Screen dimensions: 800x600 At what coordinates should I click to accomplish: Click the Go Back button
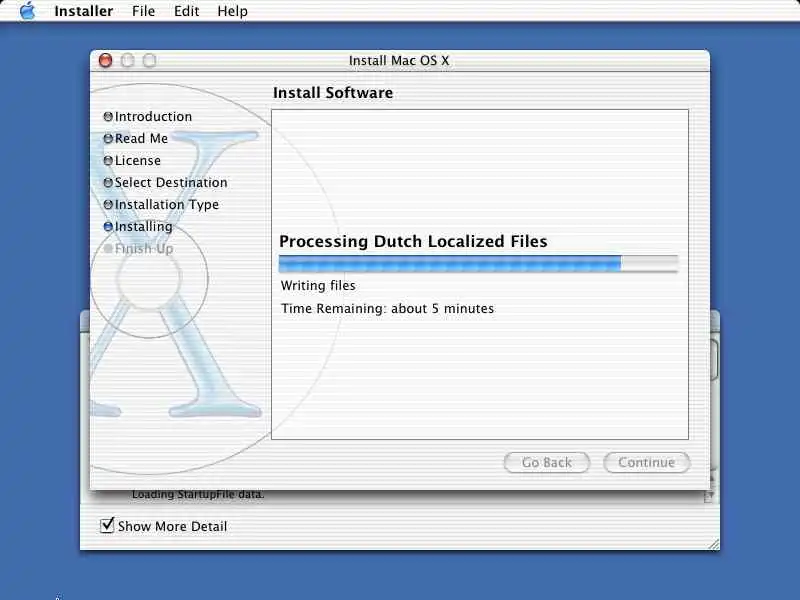[546, 462]
